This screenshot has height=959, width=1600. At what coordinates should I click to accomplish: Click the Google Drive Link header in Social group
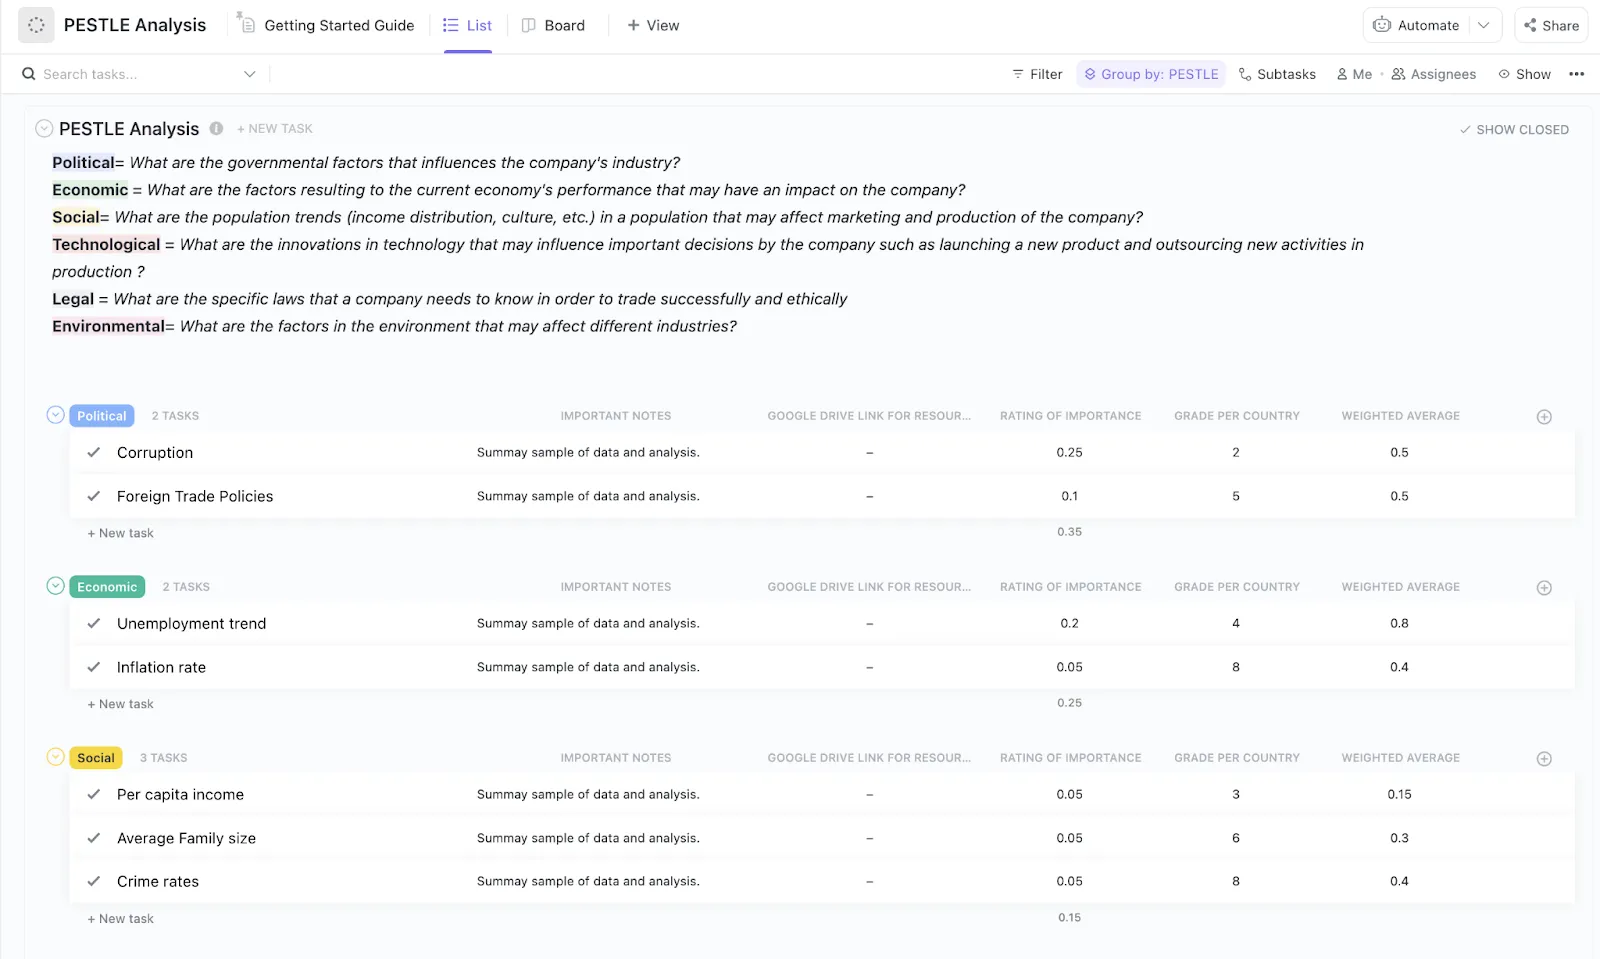869,758
